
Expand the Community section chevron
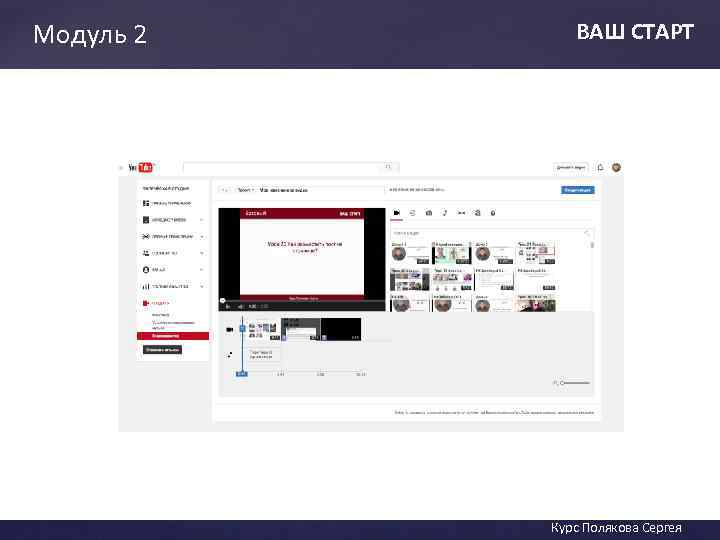click(x=201, y=253)
